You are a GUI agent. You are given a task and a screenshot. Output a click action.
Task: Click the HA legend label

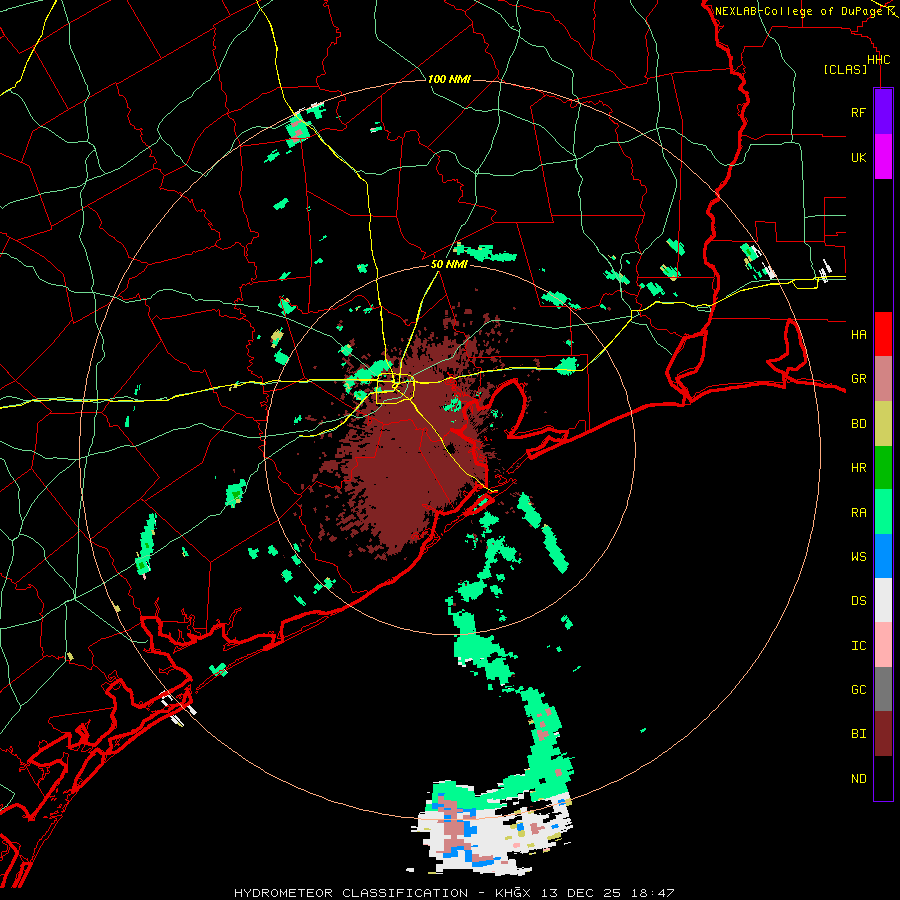[858, 334]
